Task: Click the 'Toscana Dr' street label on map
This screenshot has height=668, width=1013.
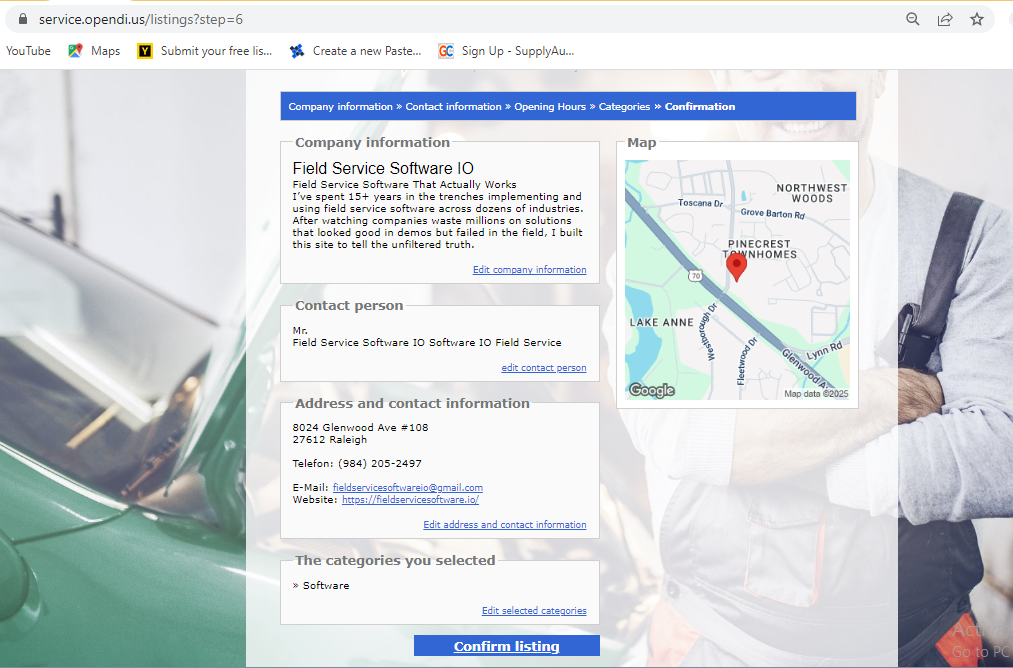Action: (x=700, y=203)
